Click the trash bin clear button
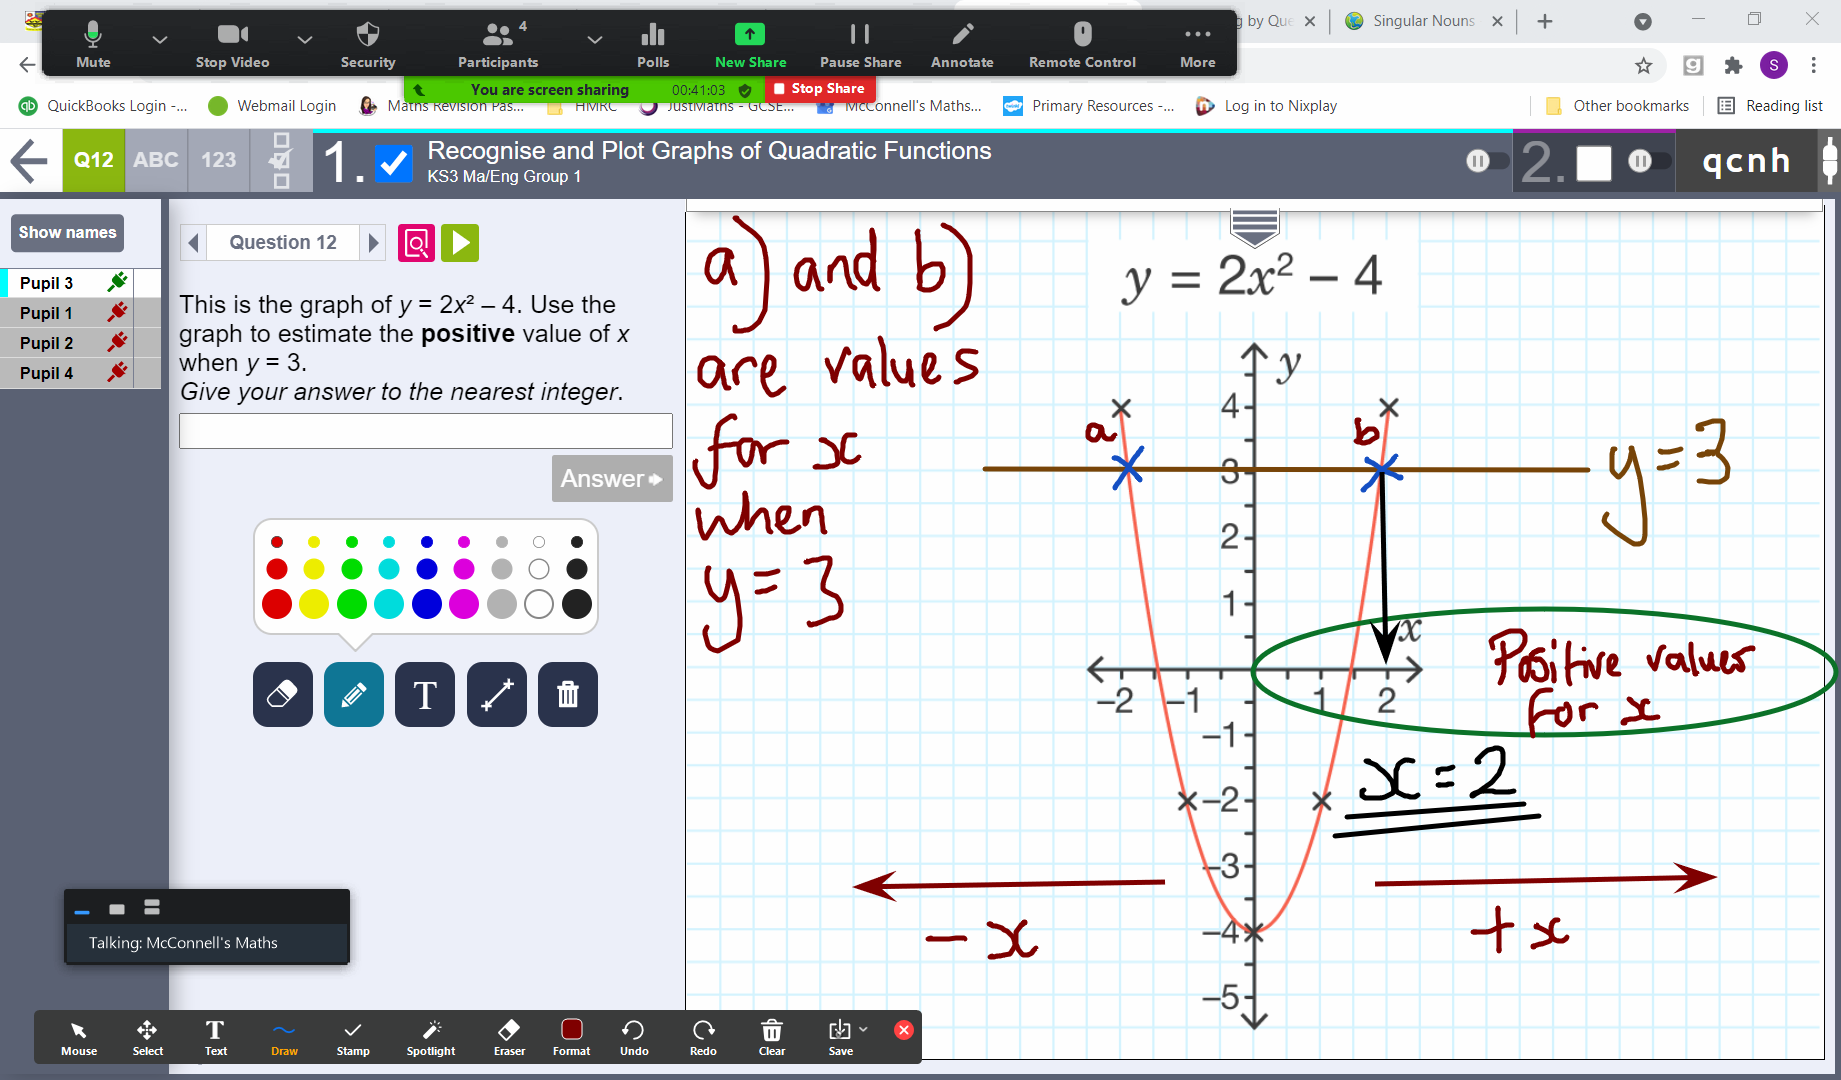 click(567, 694)
